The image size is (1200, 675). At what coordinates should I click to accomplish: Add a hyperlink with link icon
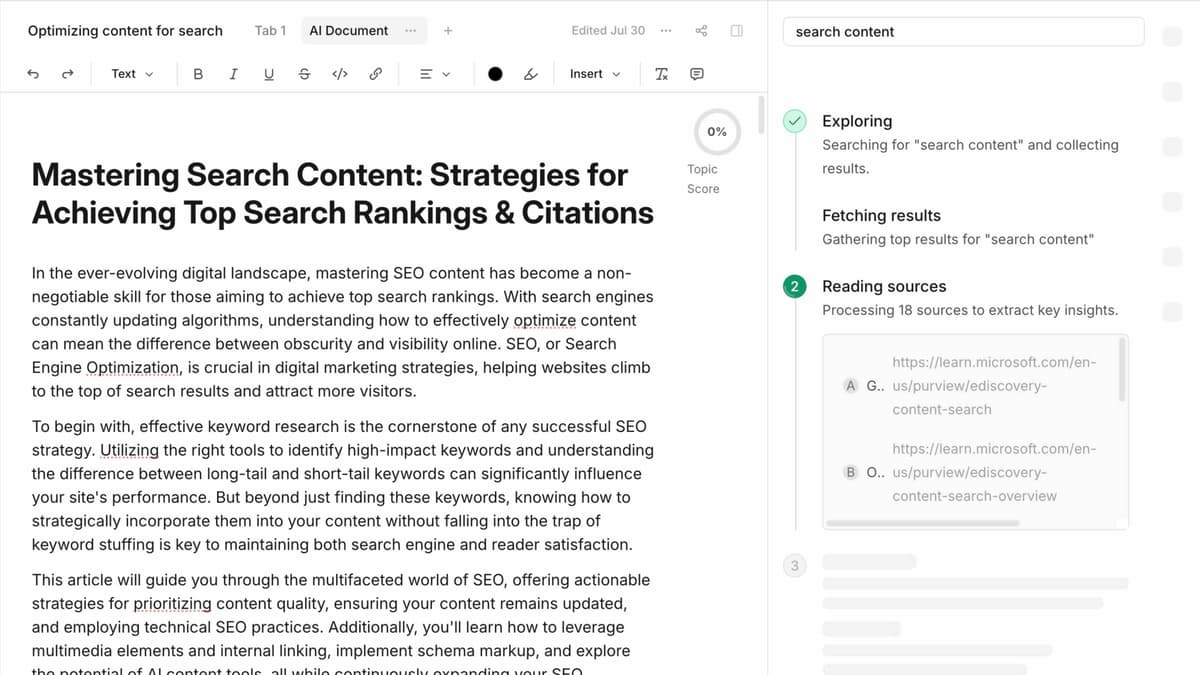click(x=375, y=74)
